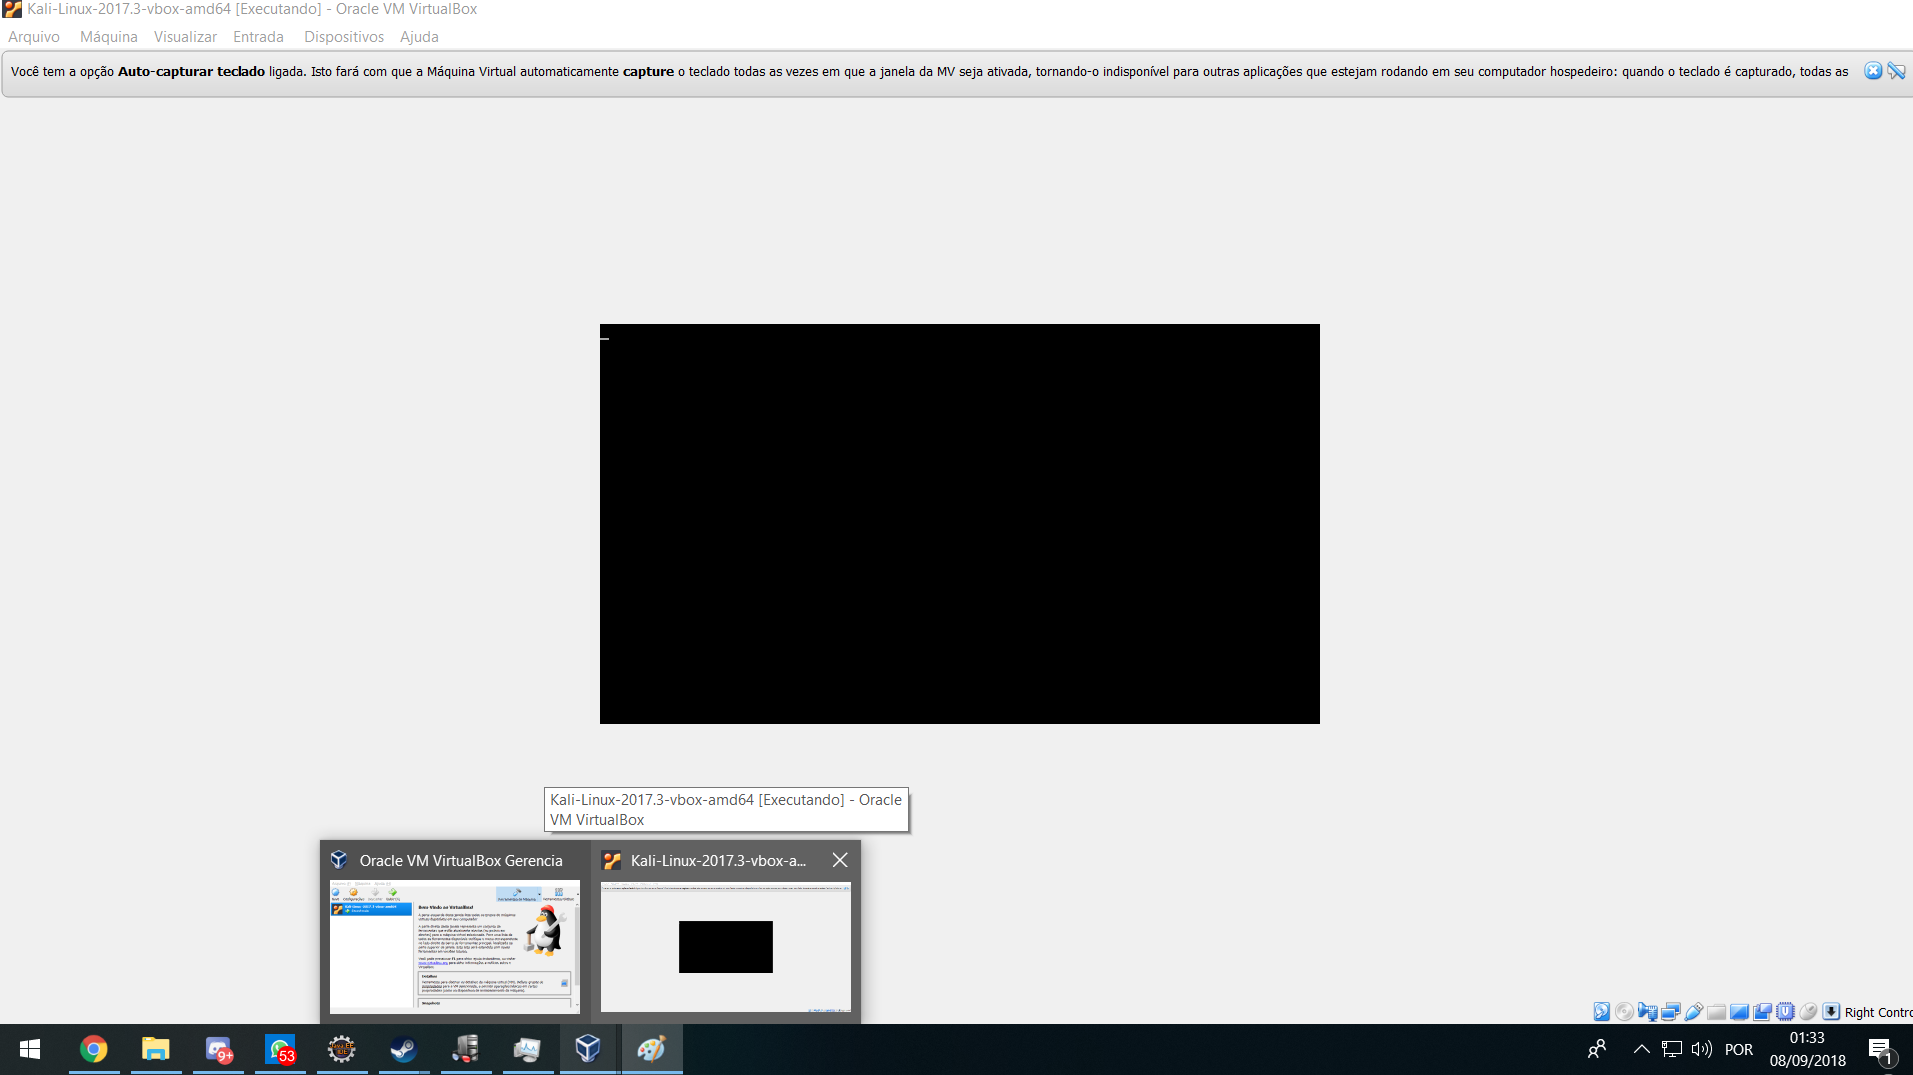The image size is (1913, 1075).
Task: Click the Right Control host key label
Action: [1878, 1012]
